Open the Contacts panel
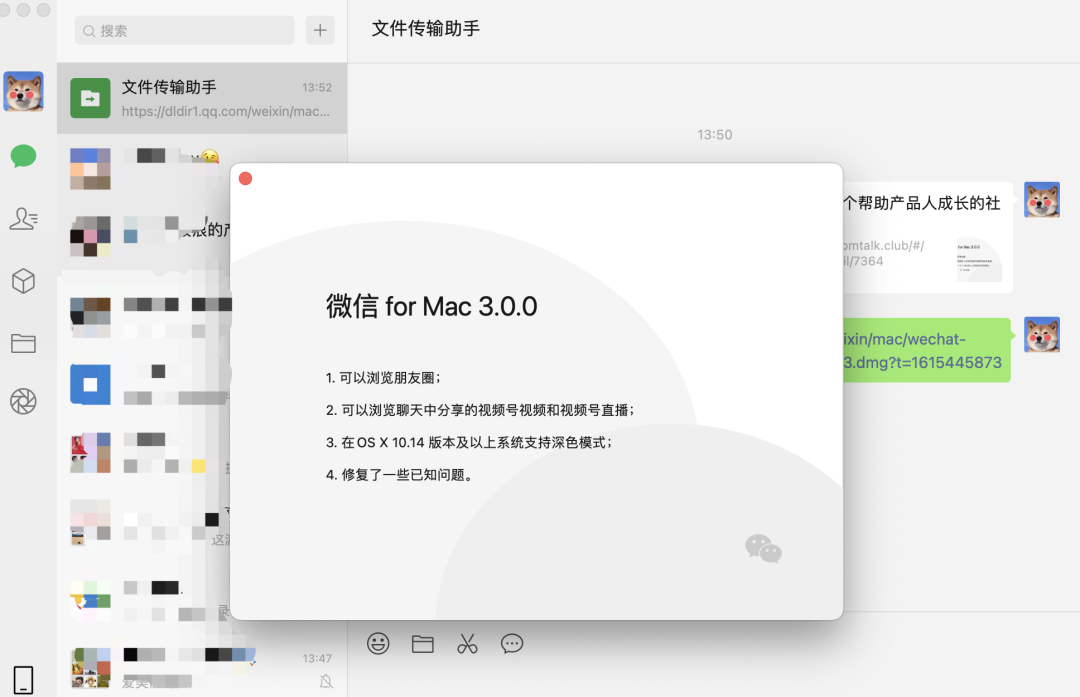The image size is (1080, 697). coord(22,219)
